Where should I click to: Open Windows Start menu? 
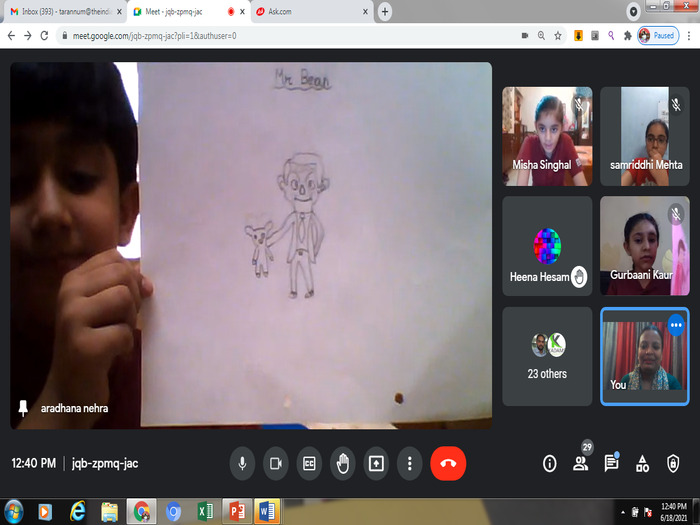coord(13,512)
